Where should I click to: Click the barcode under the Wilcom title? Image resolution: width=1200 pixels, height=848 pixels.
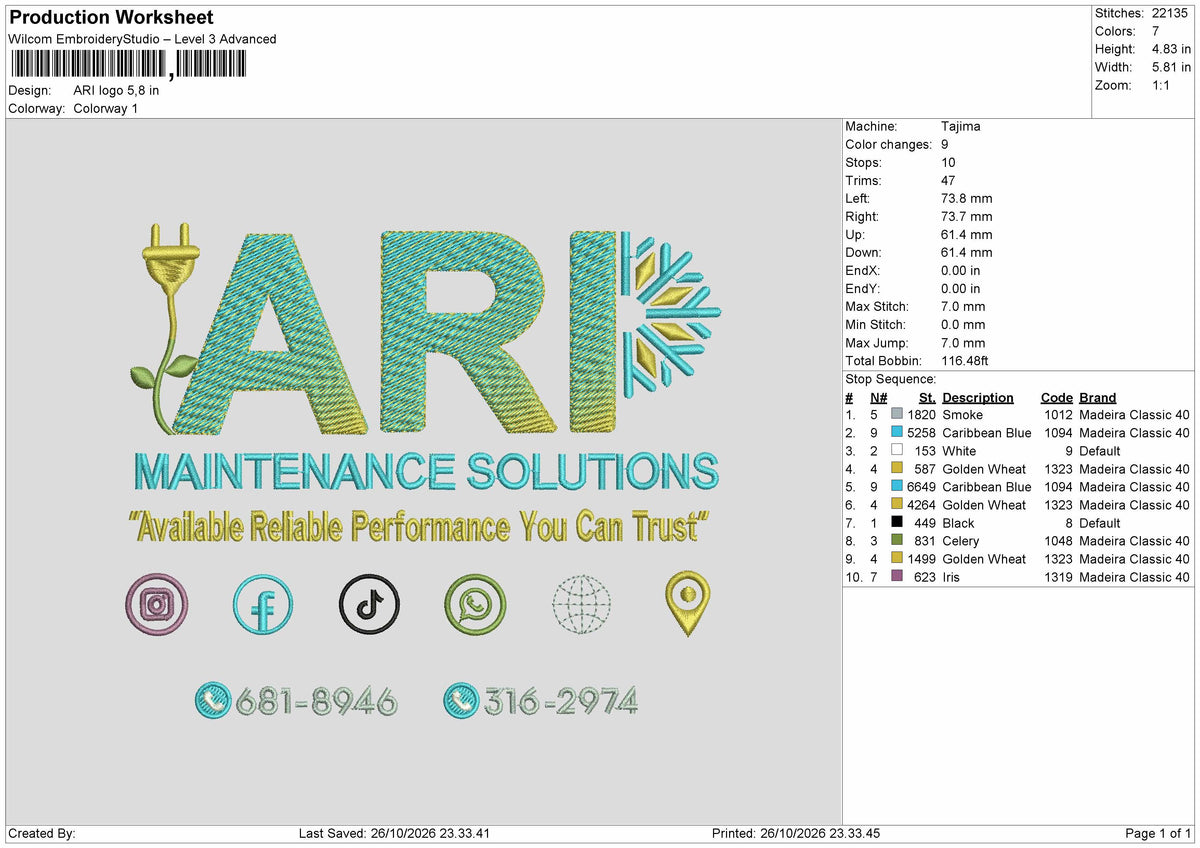[x=127, y=66]
